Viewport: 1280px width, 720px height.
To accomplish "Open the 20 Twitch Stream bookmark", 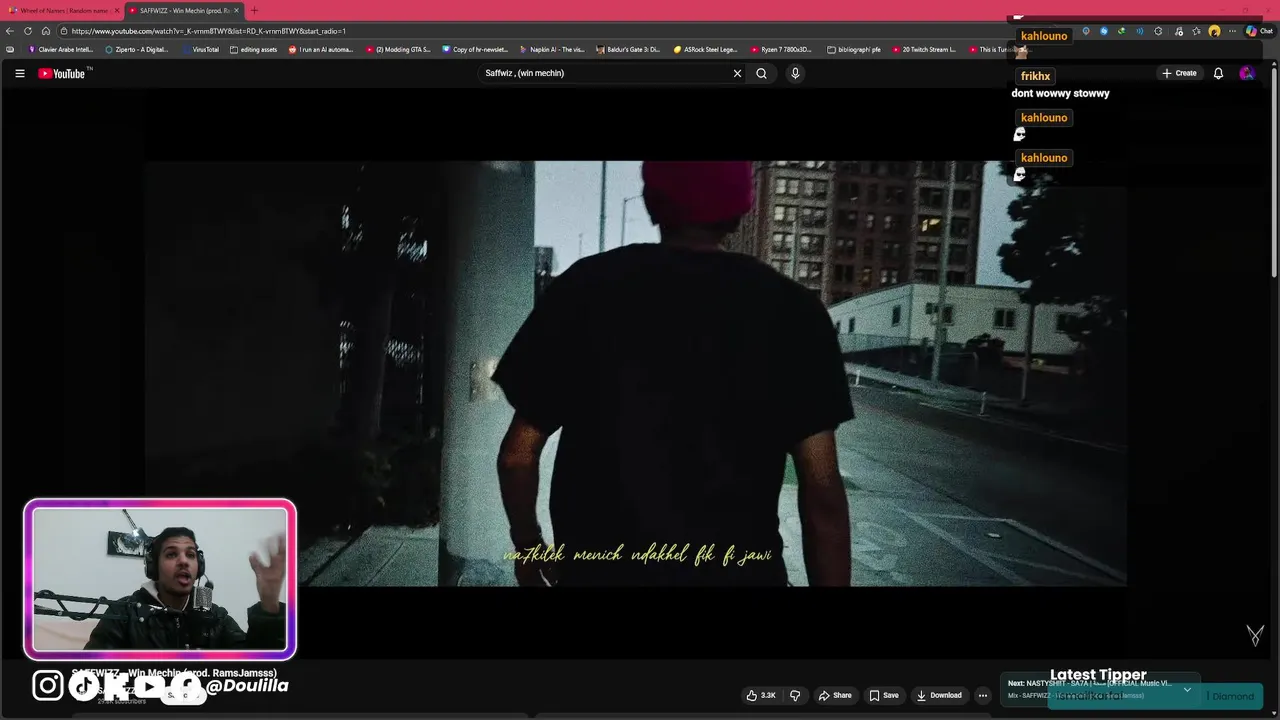I will [x=924, y=49].
